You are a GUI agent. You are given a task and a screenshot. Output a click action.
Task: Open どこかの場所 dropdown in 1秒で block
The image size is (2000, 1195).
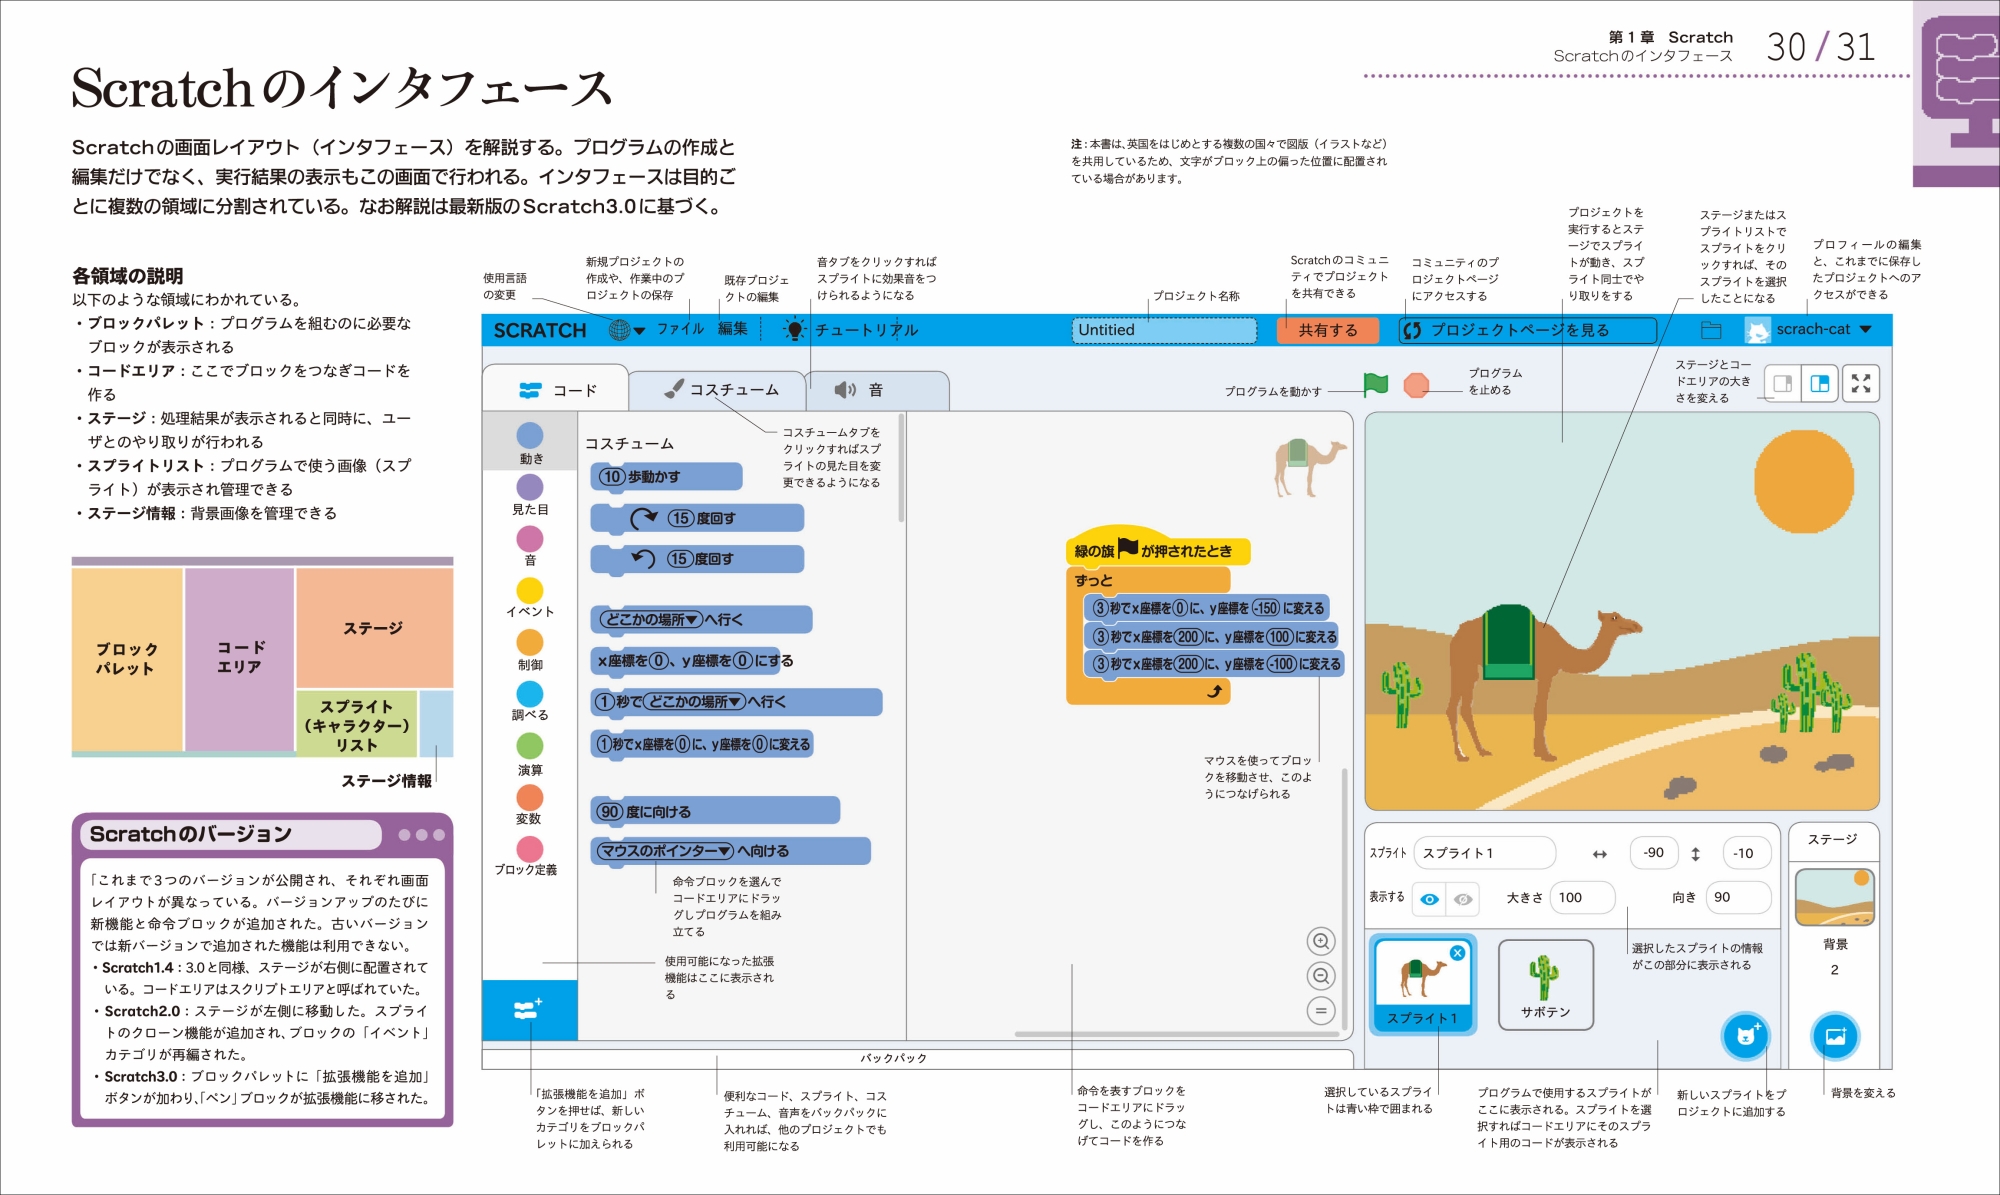click(x=694, y=702)
